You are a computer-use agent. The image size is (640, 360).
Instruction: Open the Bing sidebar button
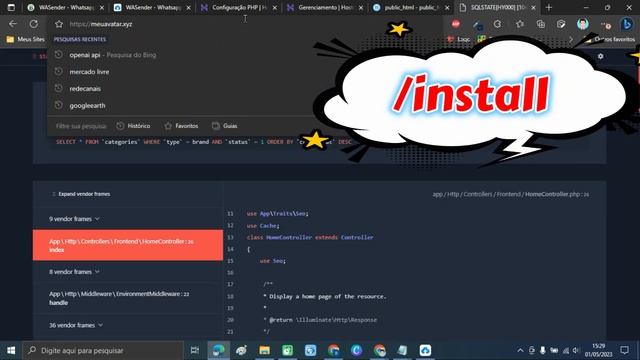[x=627, y=24]
